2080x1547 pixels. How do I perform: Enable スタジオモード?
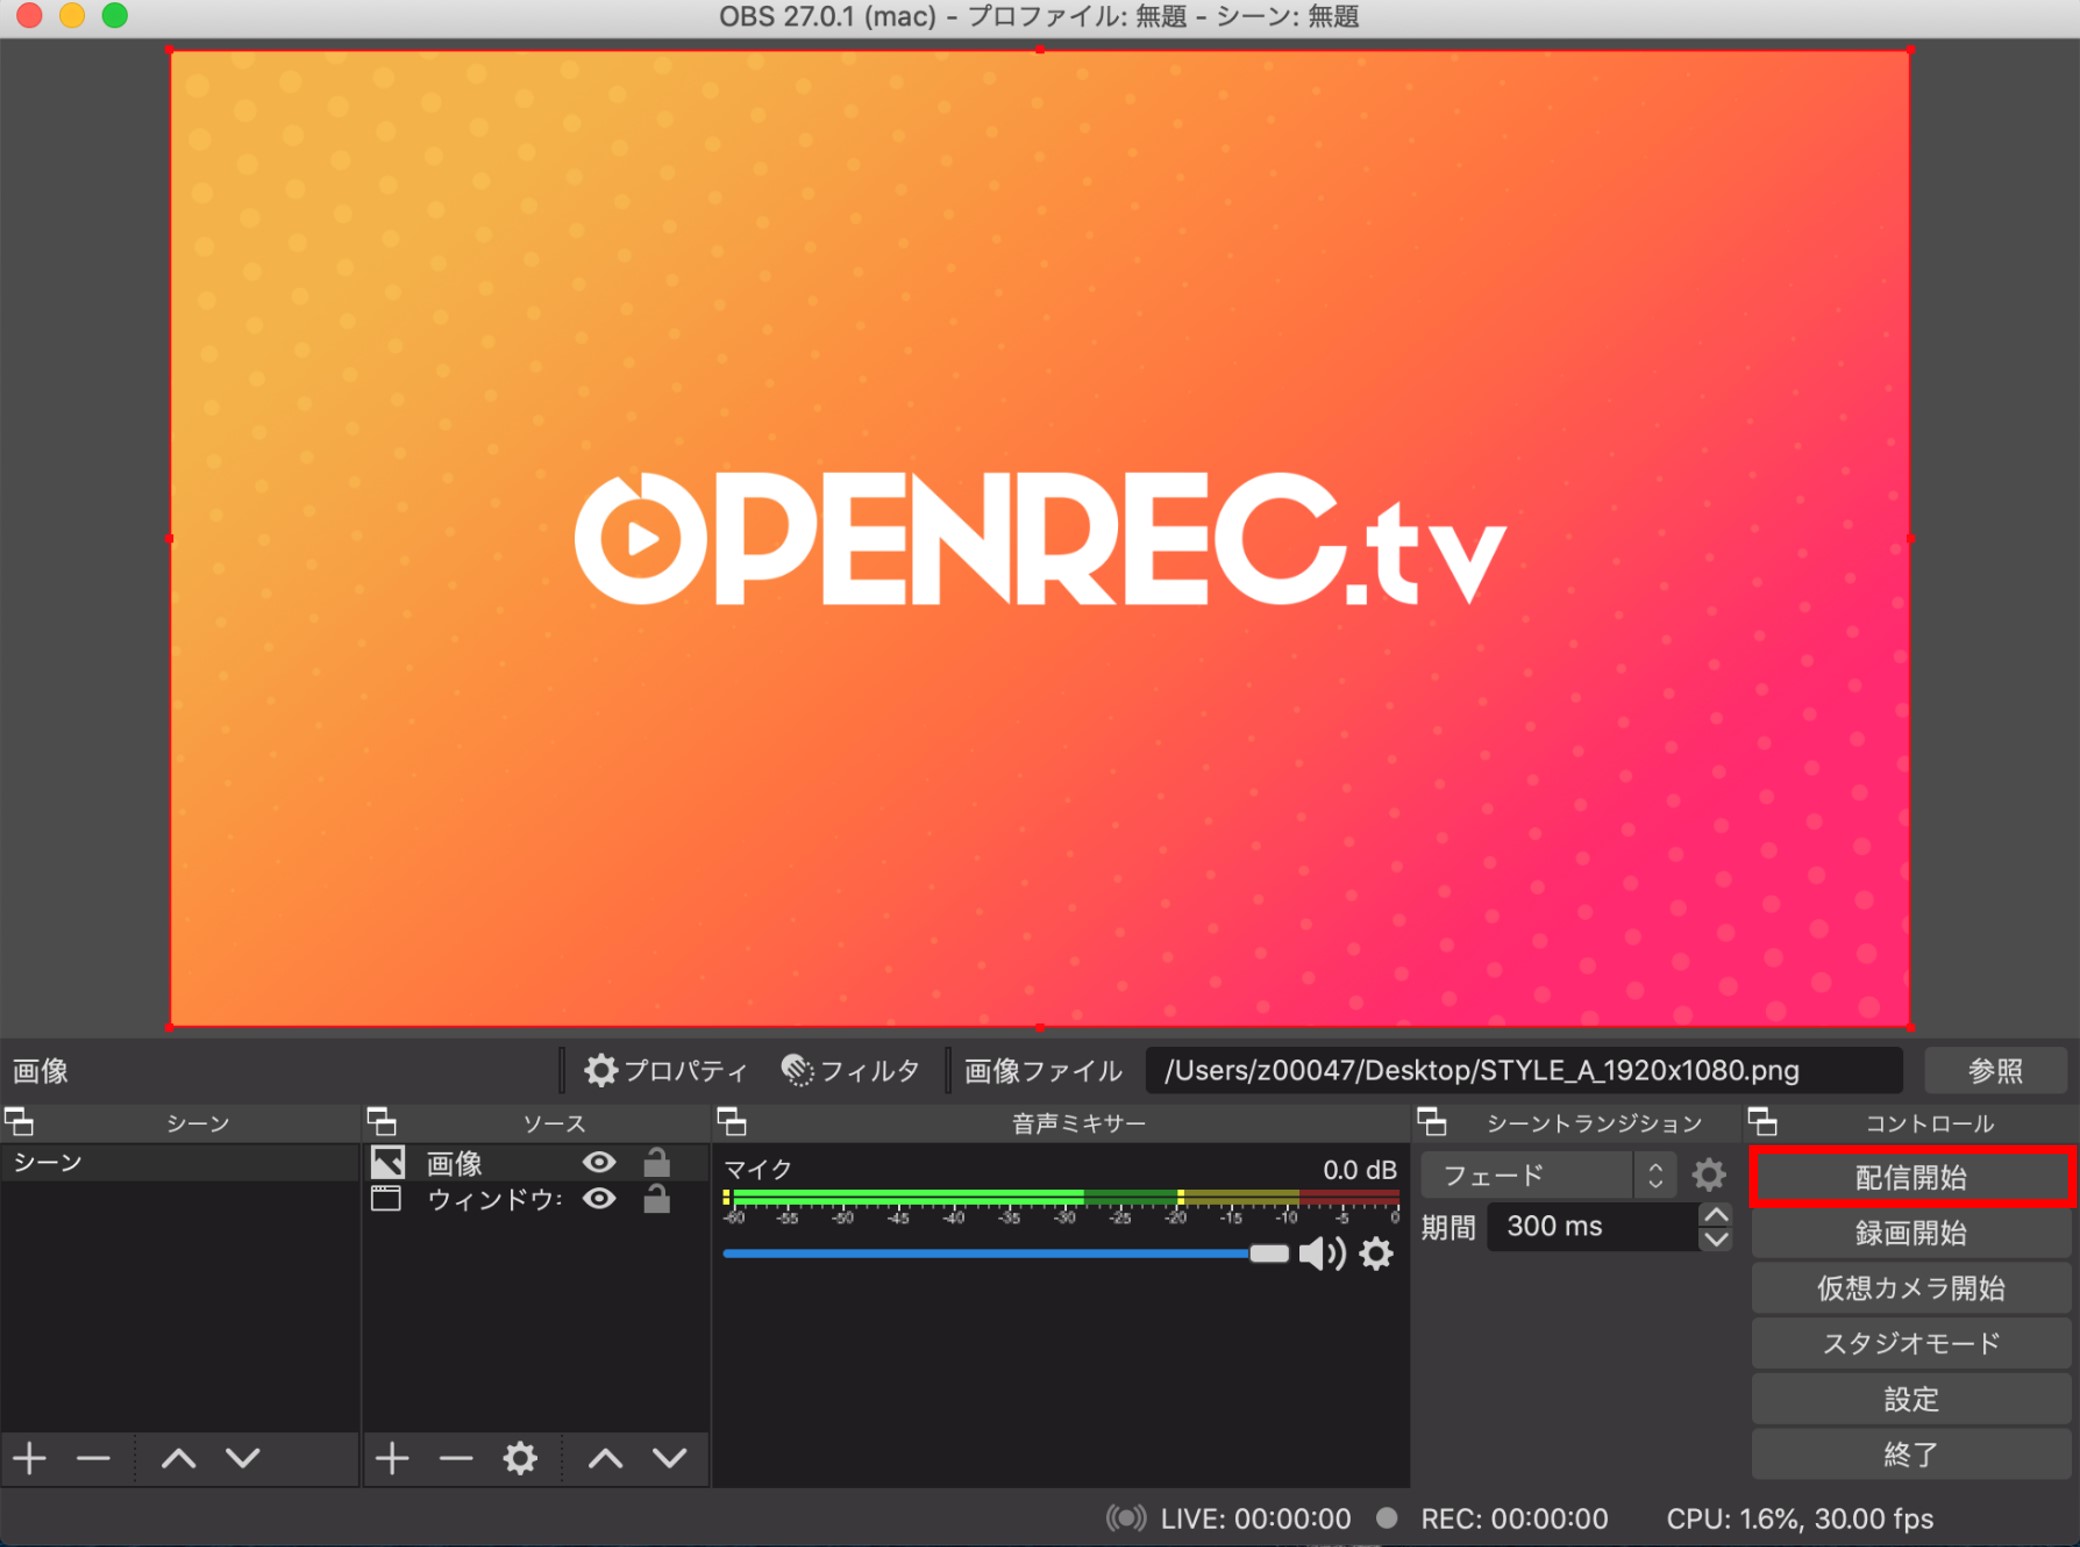click(1911, 1343)
